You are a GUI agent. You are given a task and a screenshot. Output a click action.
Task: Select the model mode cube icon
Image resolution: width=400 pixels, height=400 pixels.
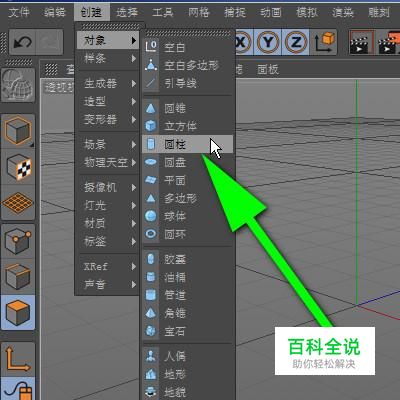(x=18, y=131)
